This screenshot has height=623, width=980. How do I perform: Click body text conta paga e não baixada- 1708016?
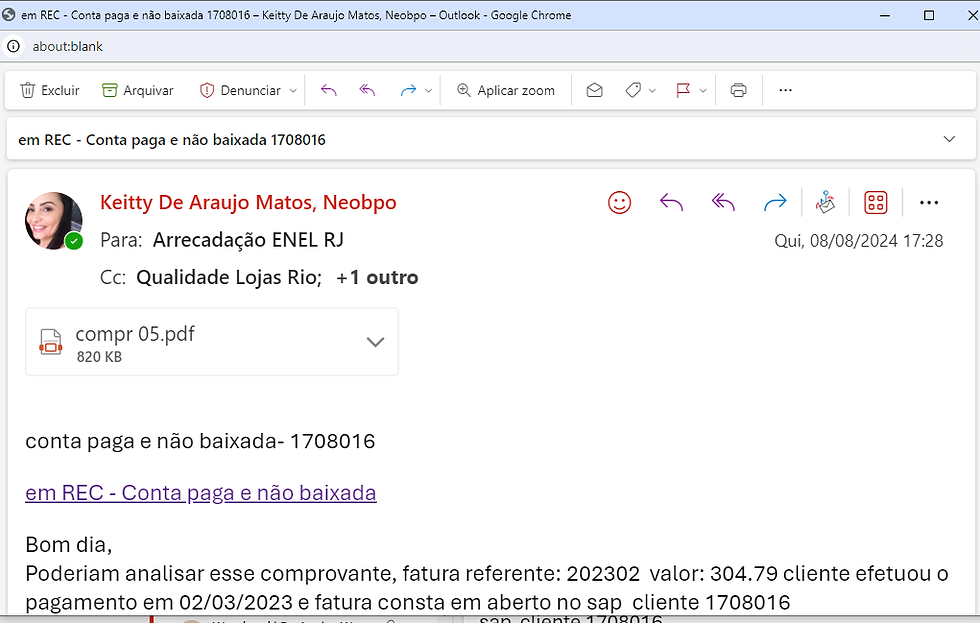[x=200, y=441]
